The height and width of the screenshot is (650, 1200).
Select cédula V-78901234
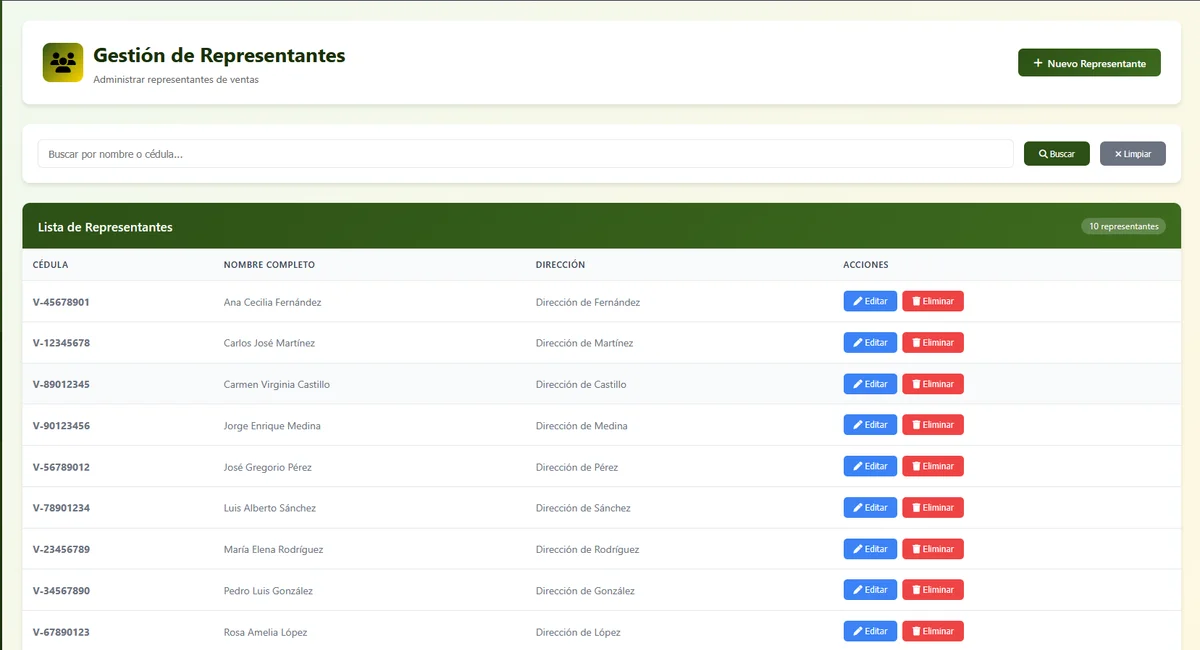point(61,508)
